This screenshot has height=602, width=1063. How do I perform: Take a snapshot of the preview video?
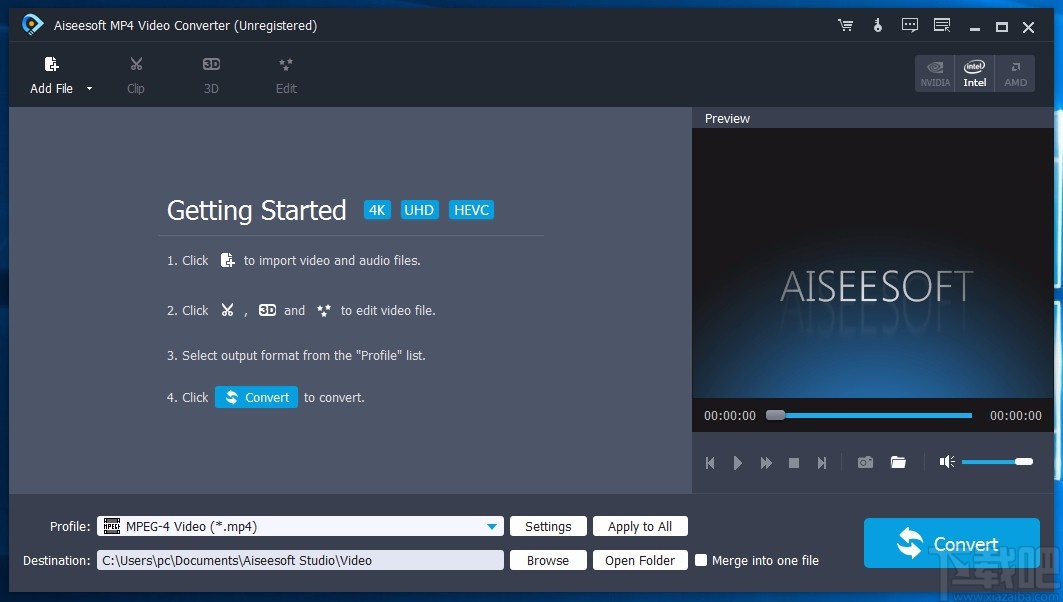pyautogui.click(x=865, y=462)
